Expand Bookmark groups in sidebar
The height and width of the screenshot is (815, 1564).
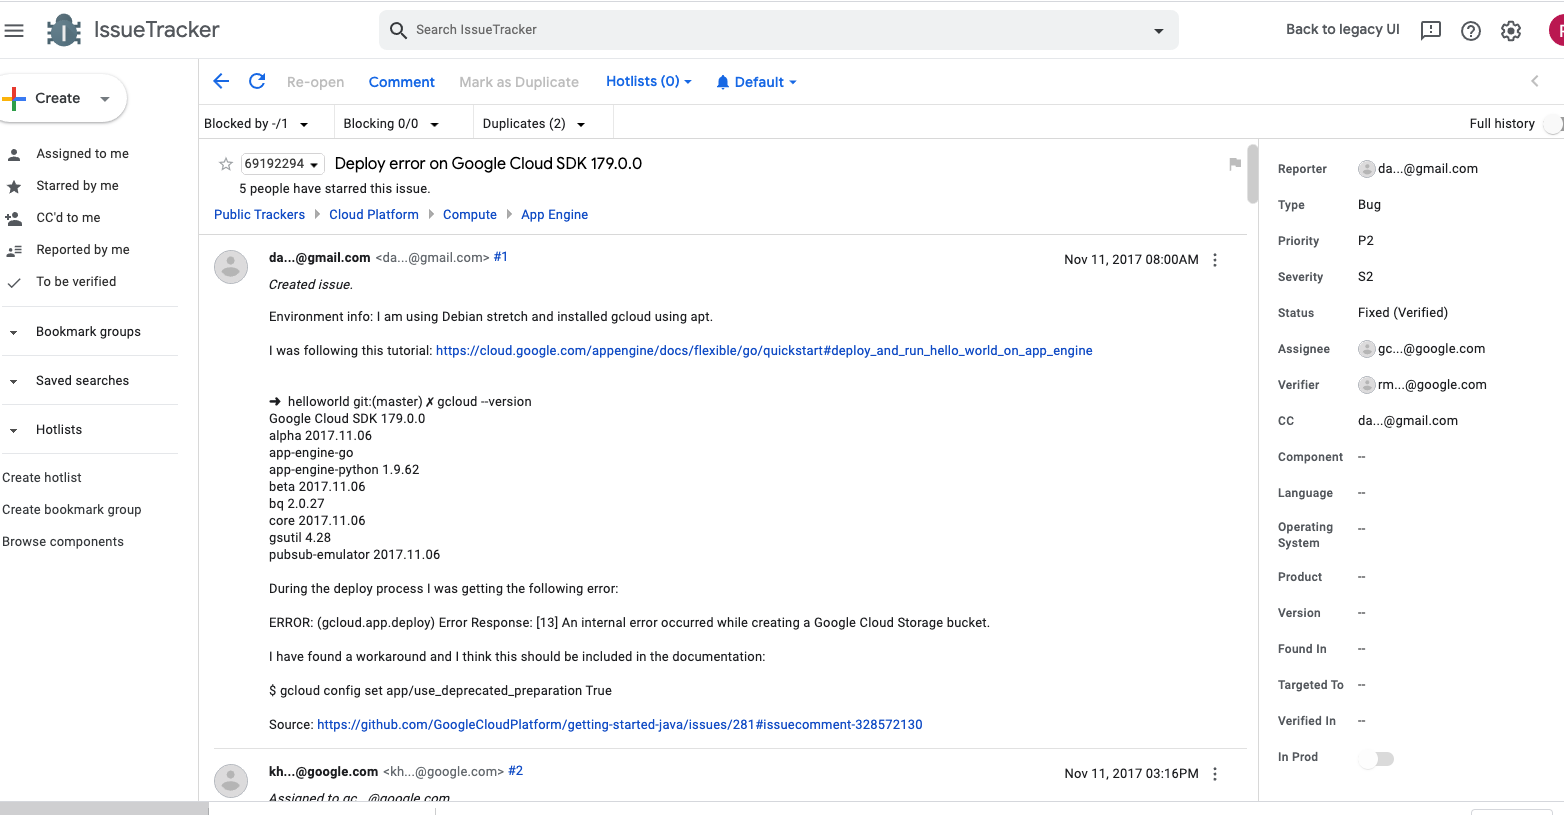(88, 332)
